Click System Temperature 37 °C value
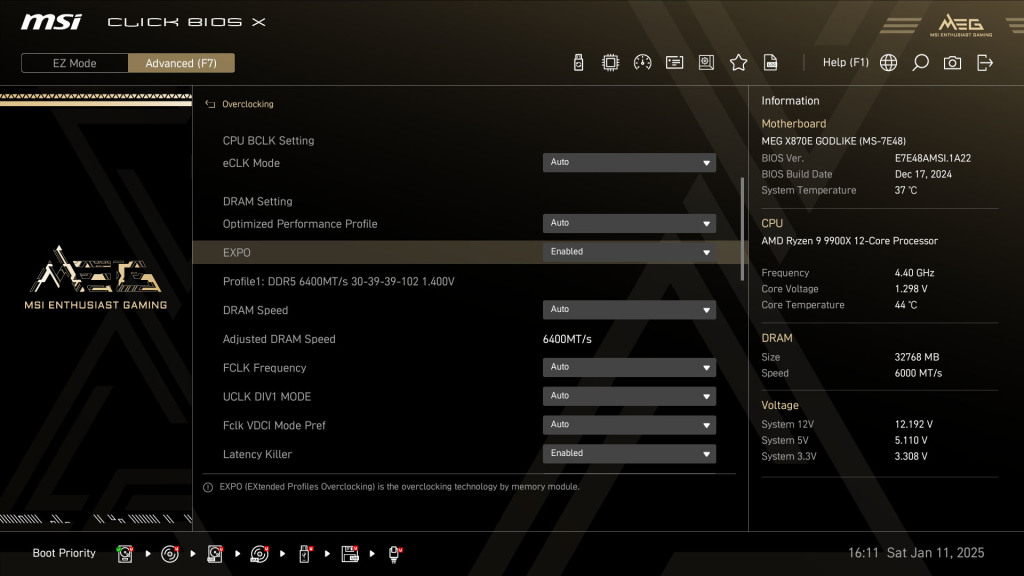Image resolution: width=1024 pixels, height=576 pixels. [906, 191]
